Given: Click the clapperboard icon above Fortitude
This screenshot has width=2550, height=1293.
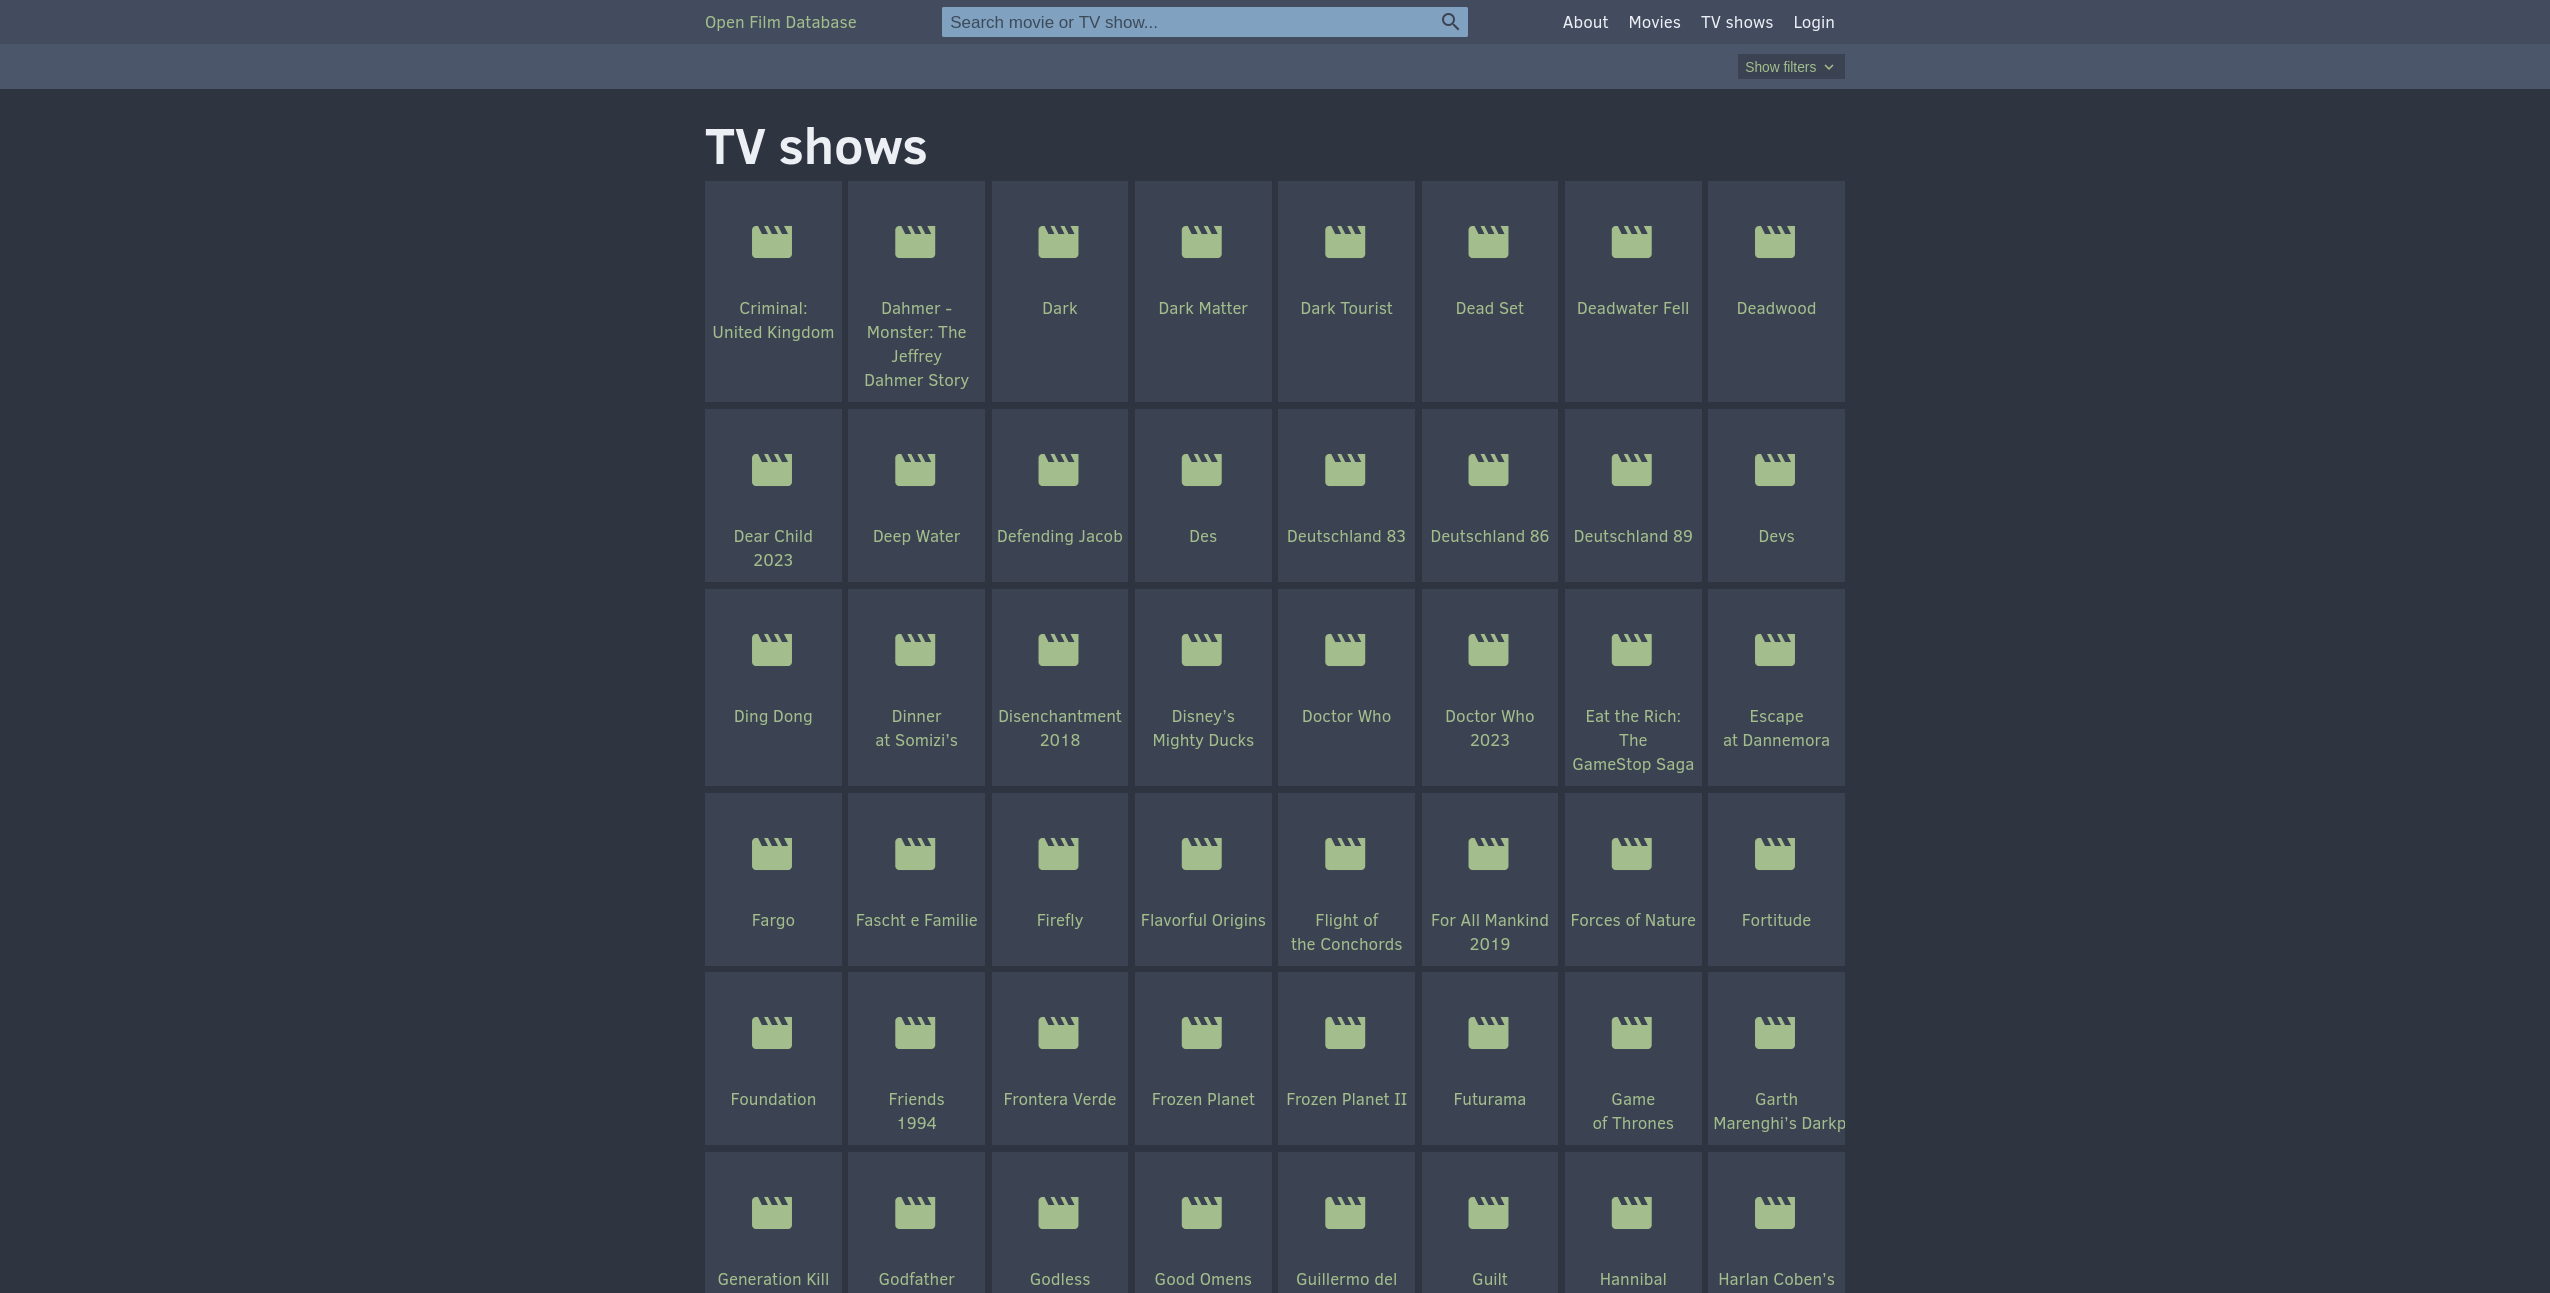Looking at the screenshot, I should (x=1775, y=853).
